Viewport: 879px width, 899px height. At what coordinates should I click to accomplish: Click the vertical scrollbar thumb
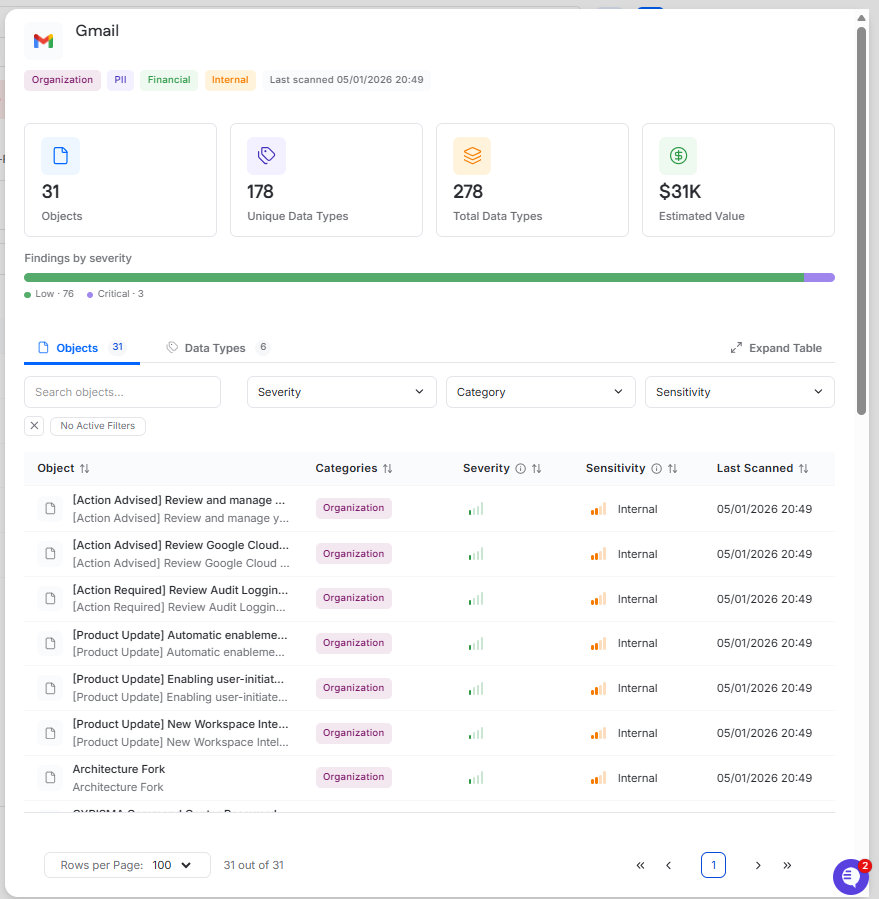(861, 221)
